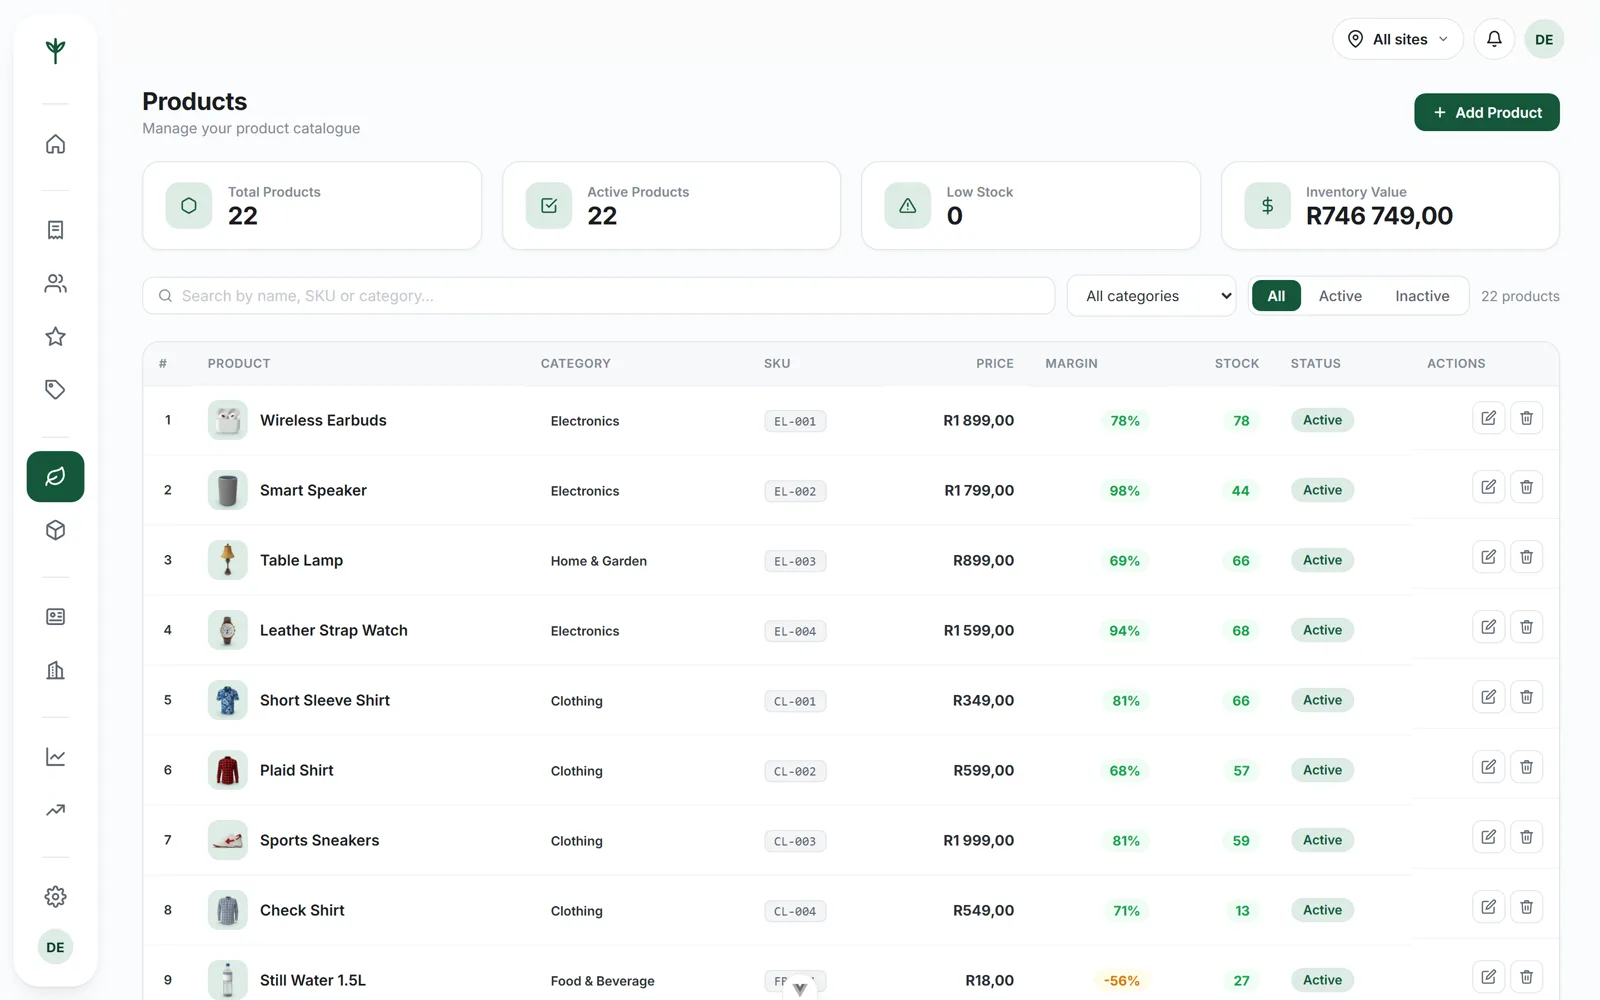This screenshot has width=1600, height=1000.
Task: Click the Add Product button
Action: [1486, 112]
